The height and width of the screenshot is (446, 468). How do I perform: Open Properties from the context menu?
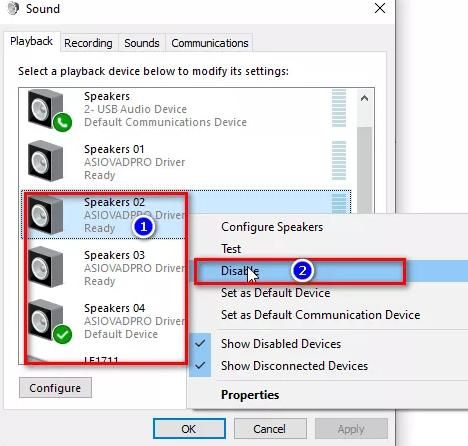coord(250,395)
